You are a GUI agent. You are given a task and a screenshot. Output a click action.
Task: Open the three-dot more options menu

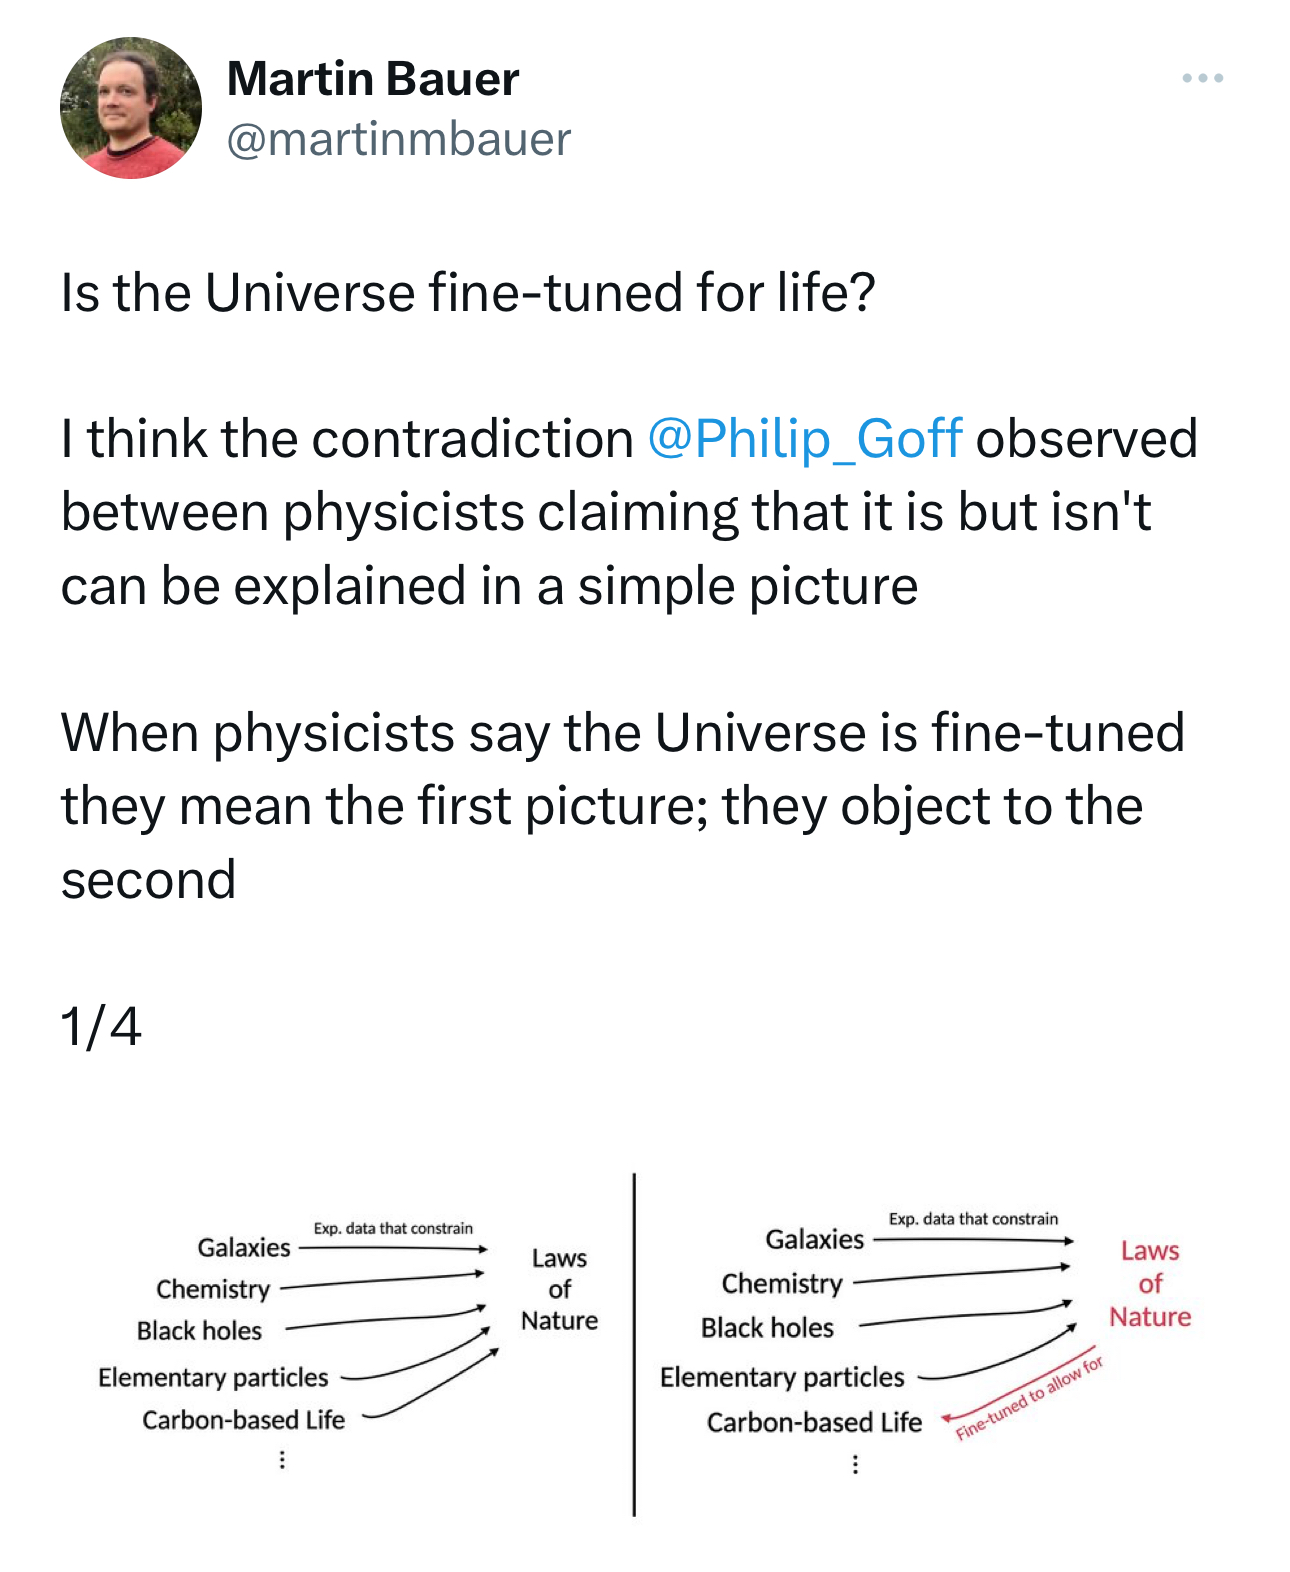click(1201, 78)
